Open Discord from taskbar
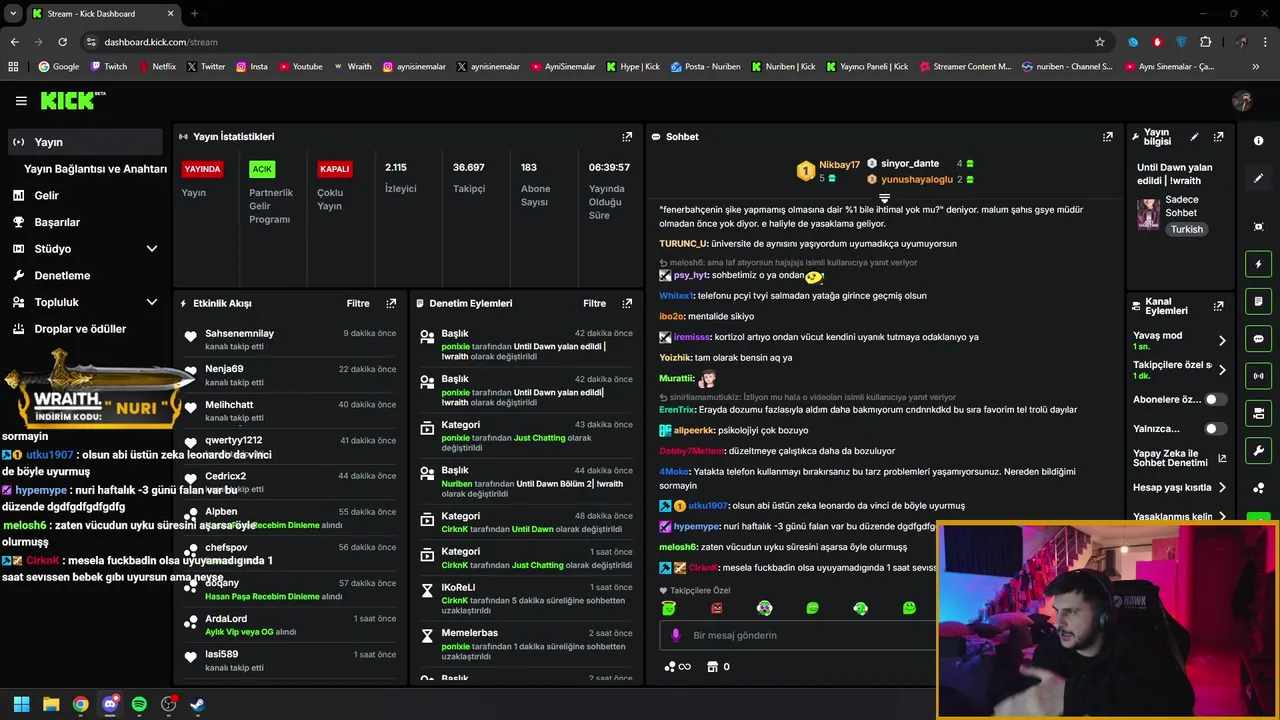This screenshot has height=720, width=1280. tap(110, 704)
